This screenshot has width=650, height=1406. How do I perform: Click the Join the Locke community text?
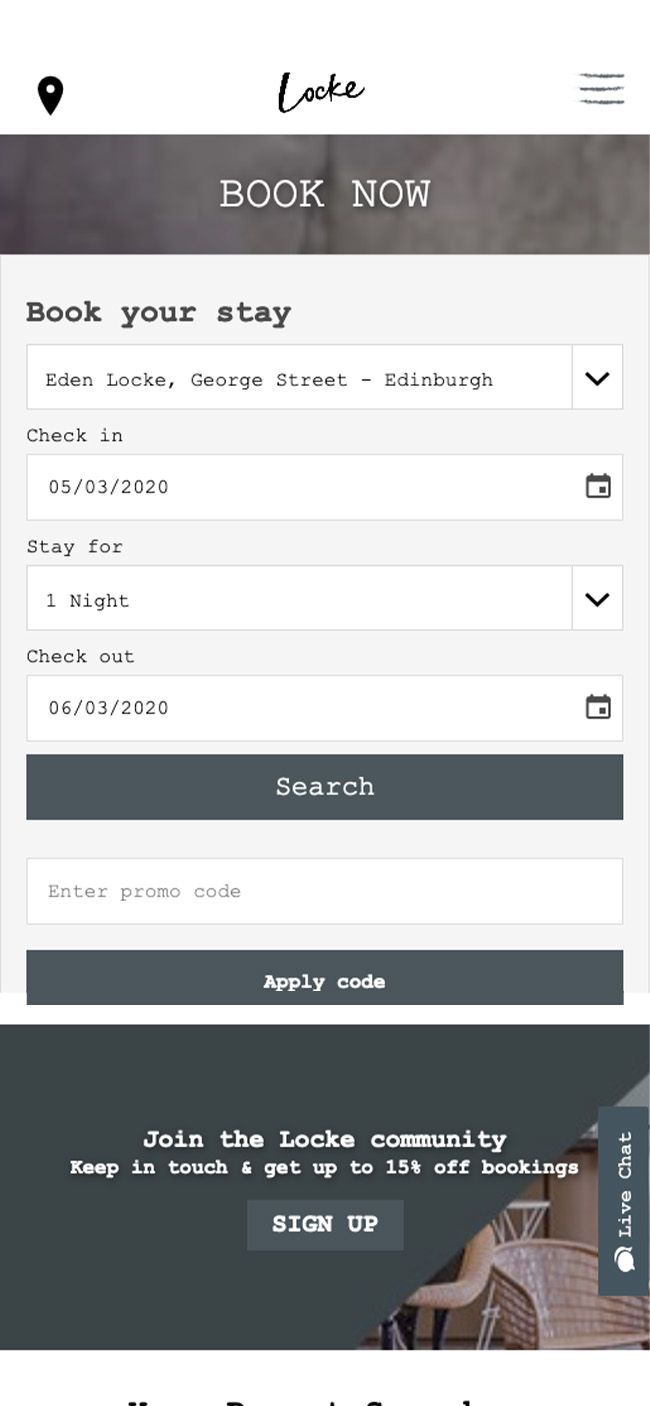click(324, 1139)
